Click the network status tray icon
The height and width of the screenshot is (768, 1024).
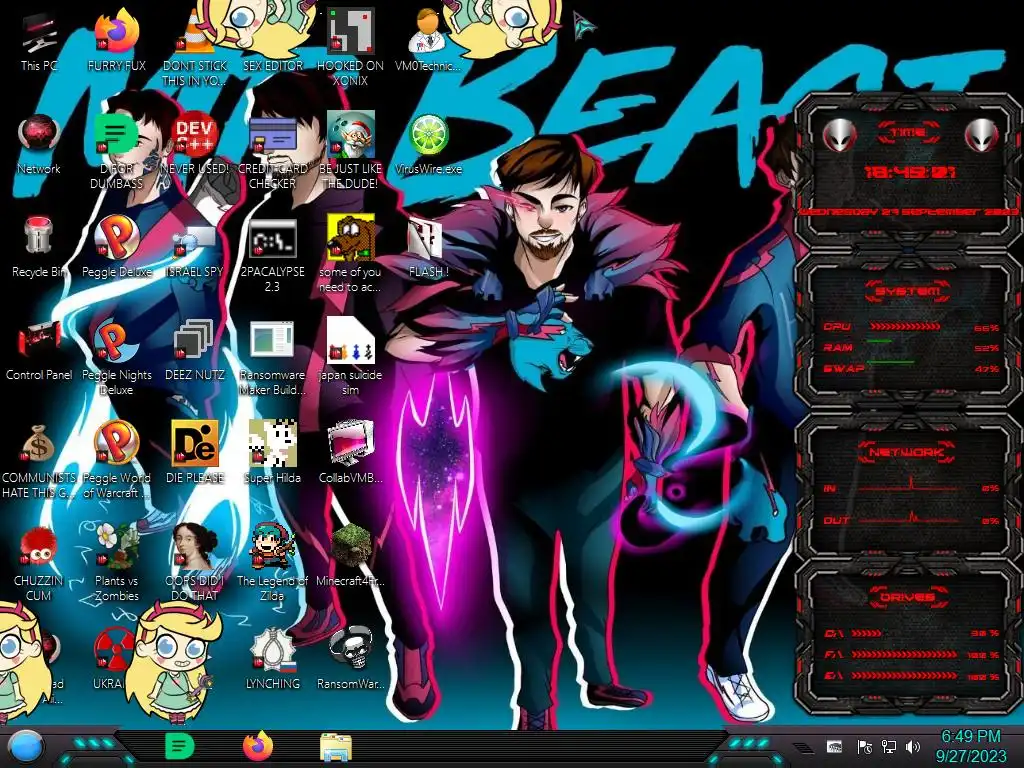pyautogui.click(x=889, y=747)
